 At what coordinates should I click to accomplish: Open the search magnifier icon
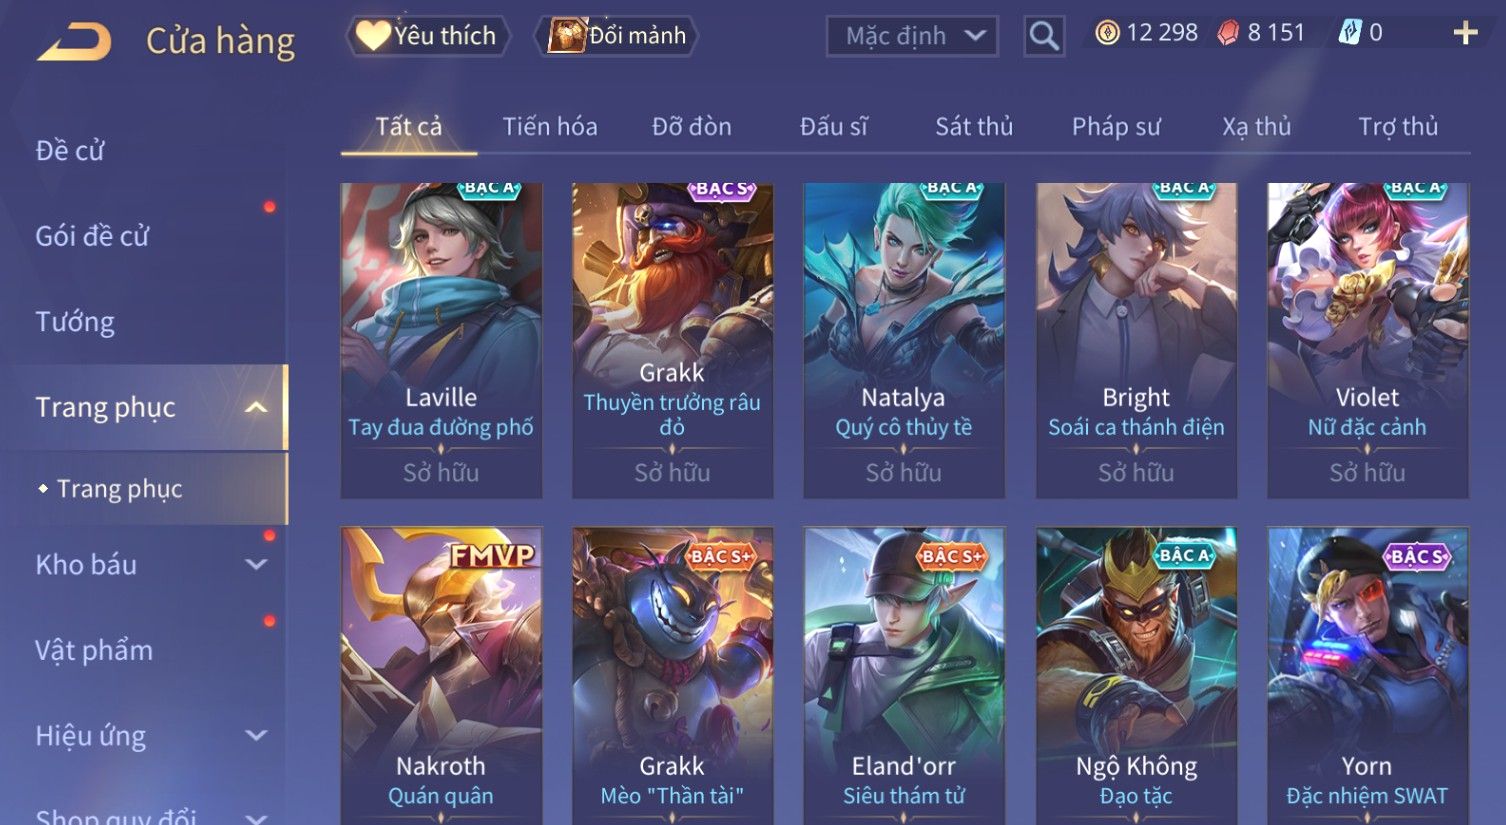[1044, 37]
